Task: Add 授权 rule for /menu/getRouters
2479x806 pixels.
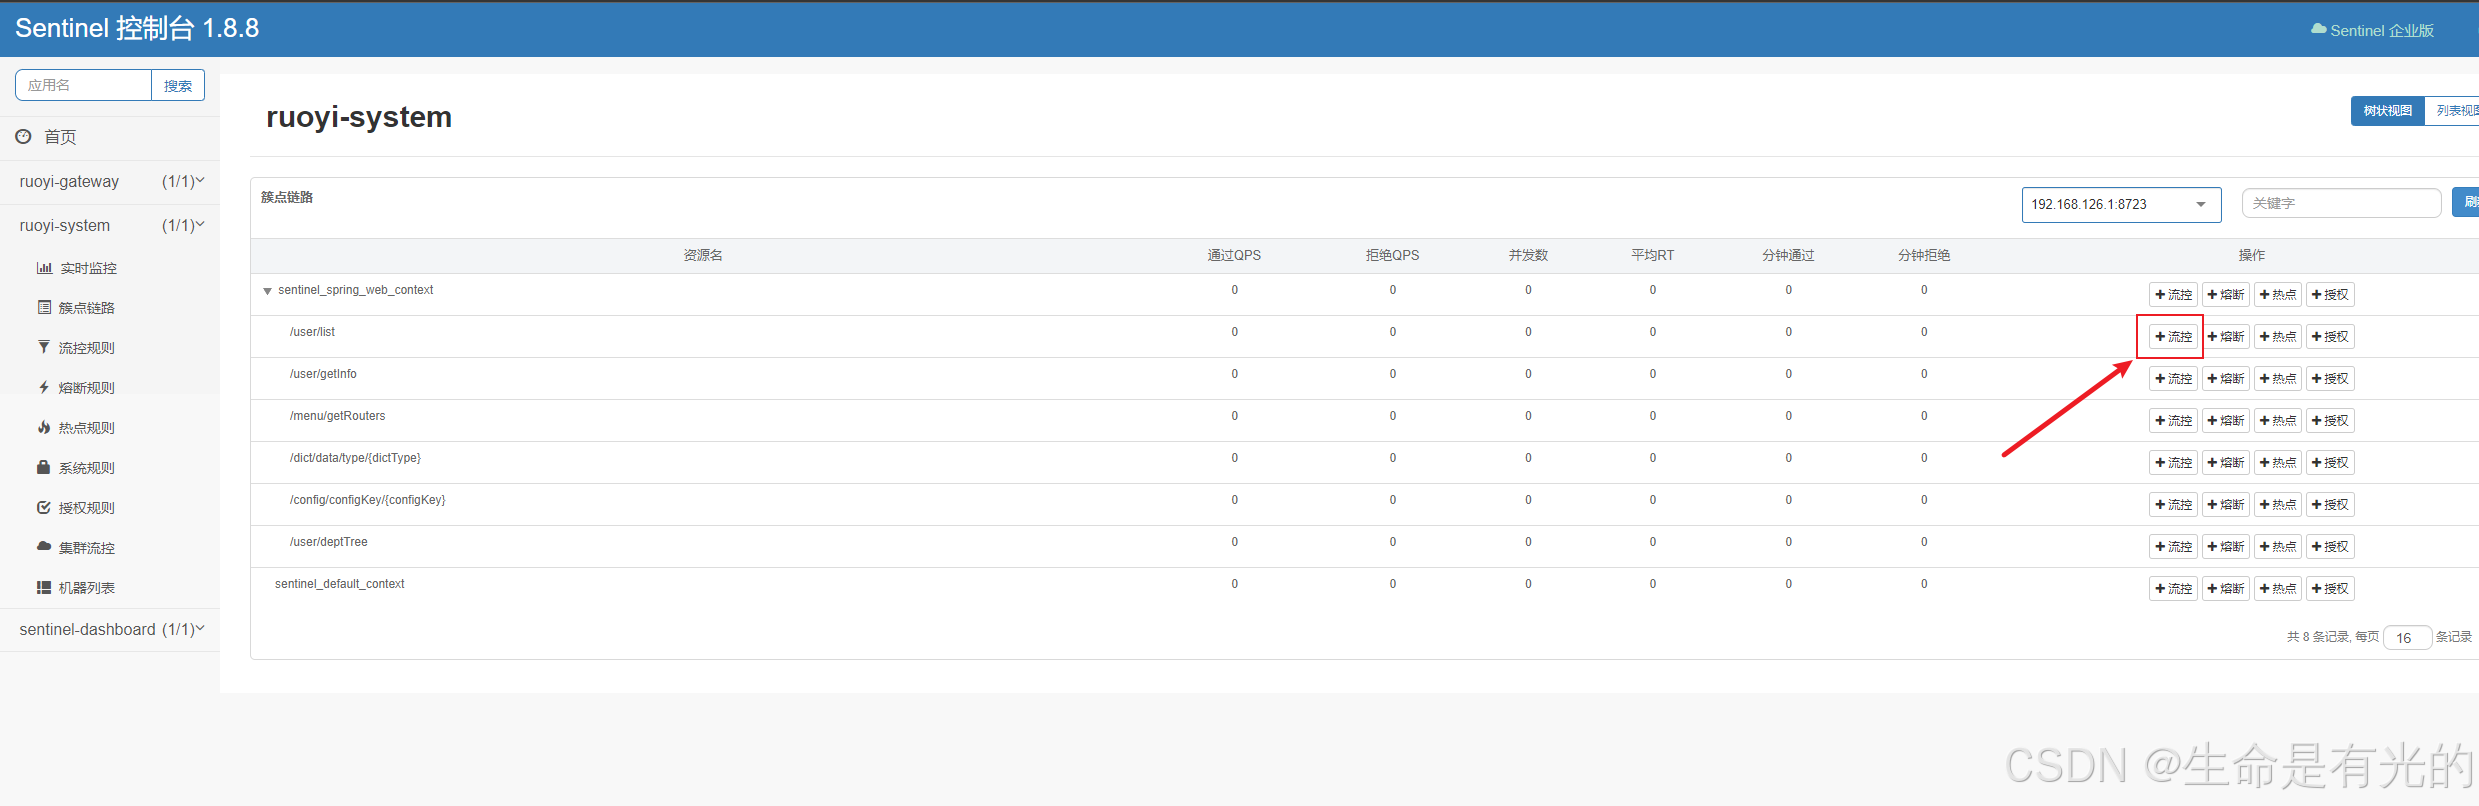Action: click(x=2330, y=421)
